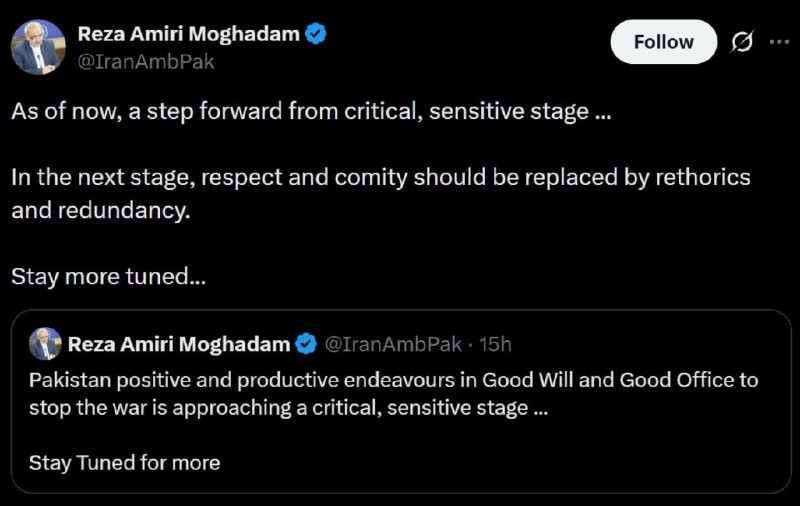
Task: Click the "Stay more tuned..." text
Action: tap(108, 277)
